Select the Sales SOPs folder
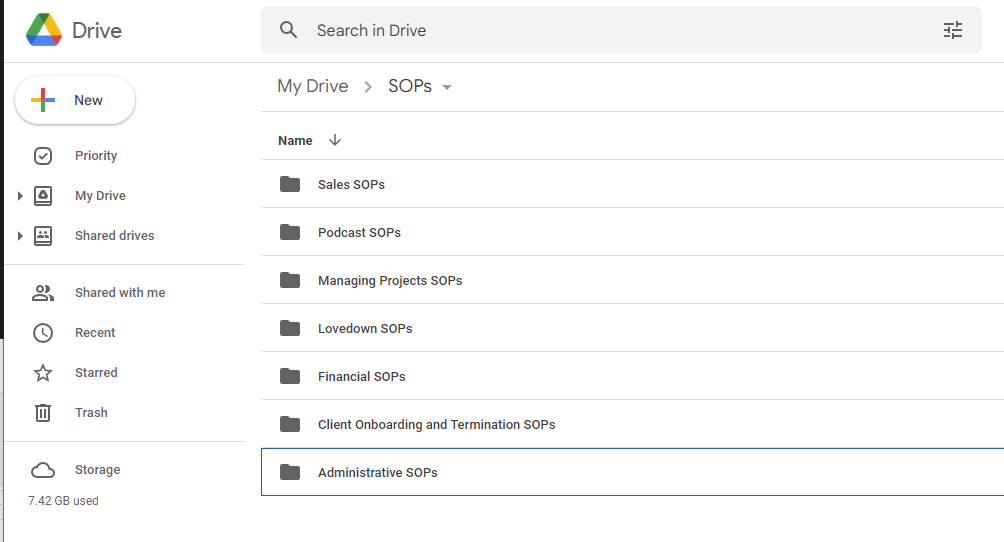The image size is (1004, 542). pyautogui.click(x=351, y=184)
